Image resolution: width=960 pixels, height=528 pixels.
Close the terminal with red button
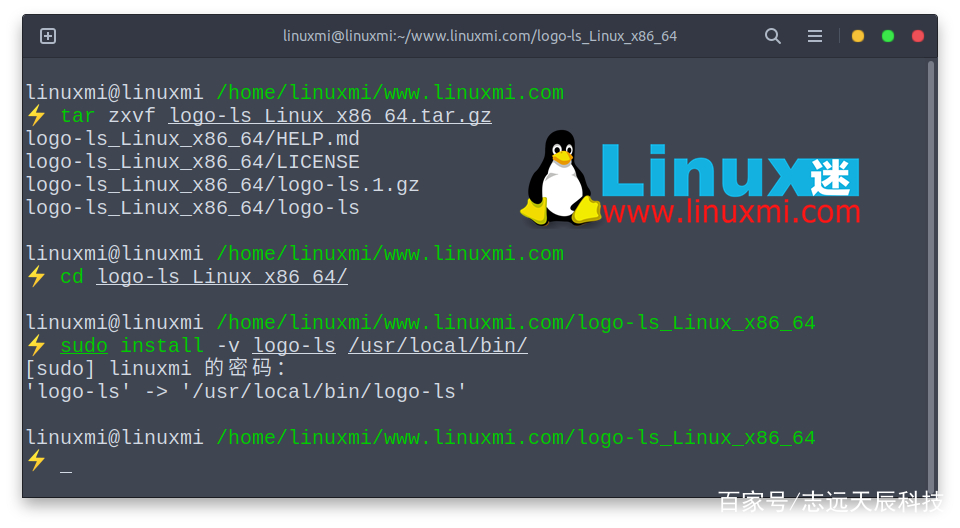pos(918,36)
